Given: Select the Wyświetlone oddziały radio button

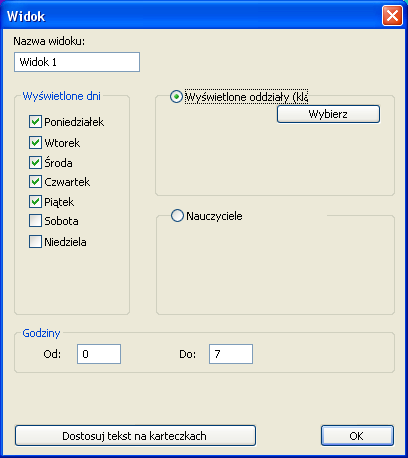Looking at the screenshot, I should point(176,97).
